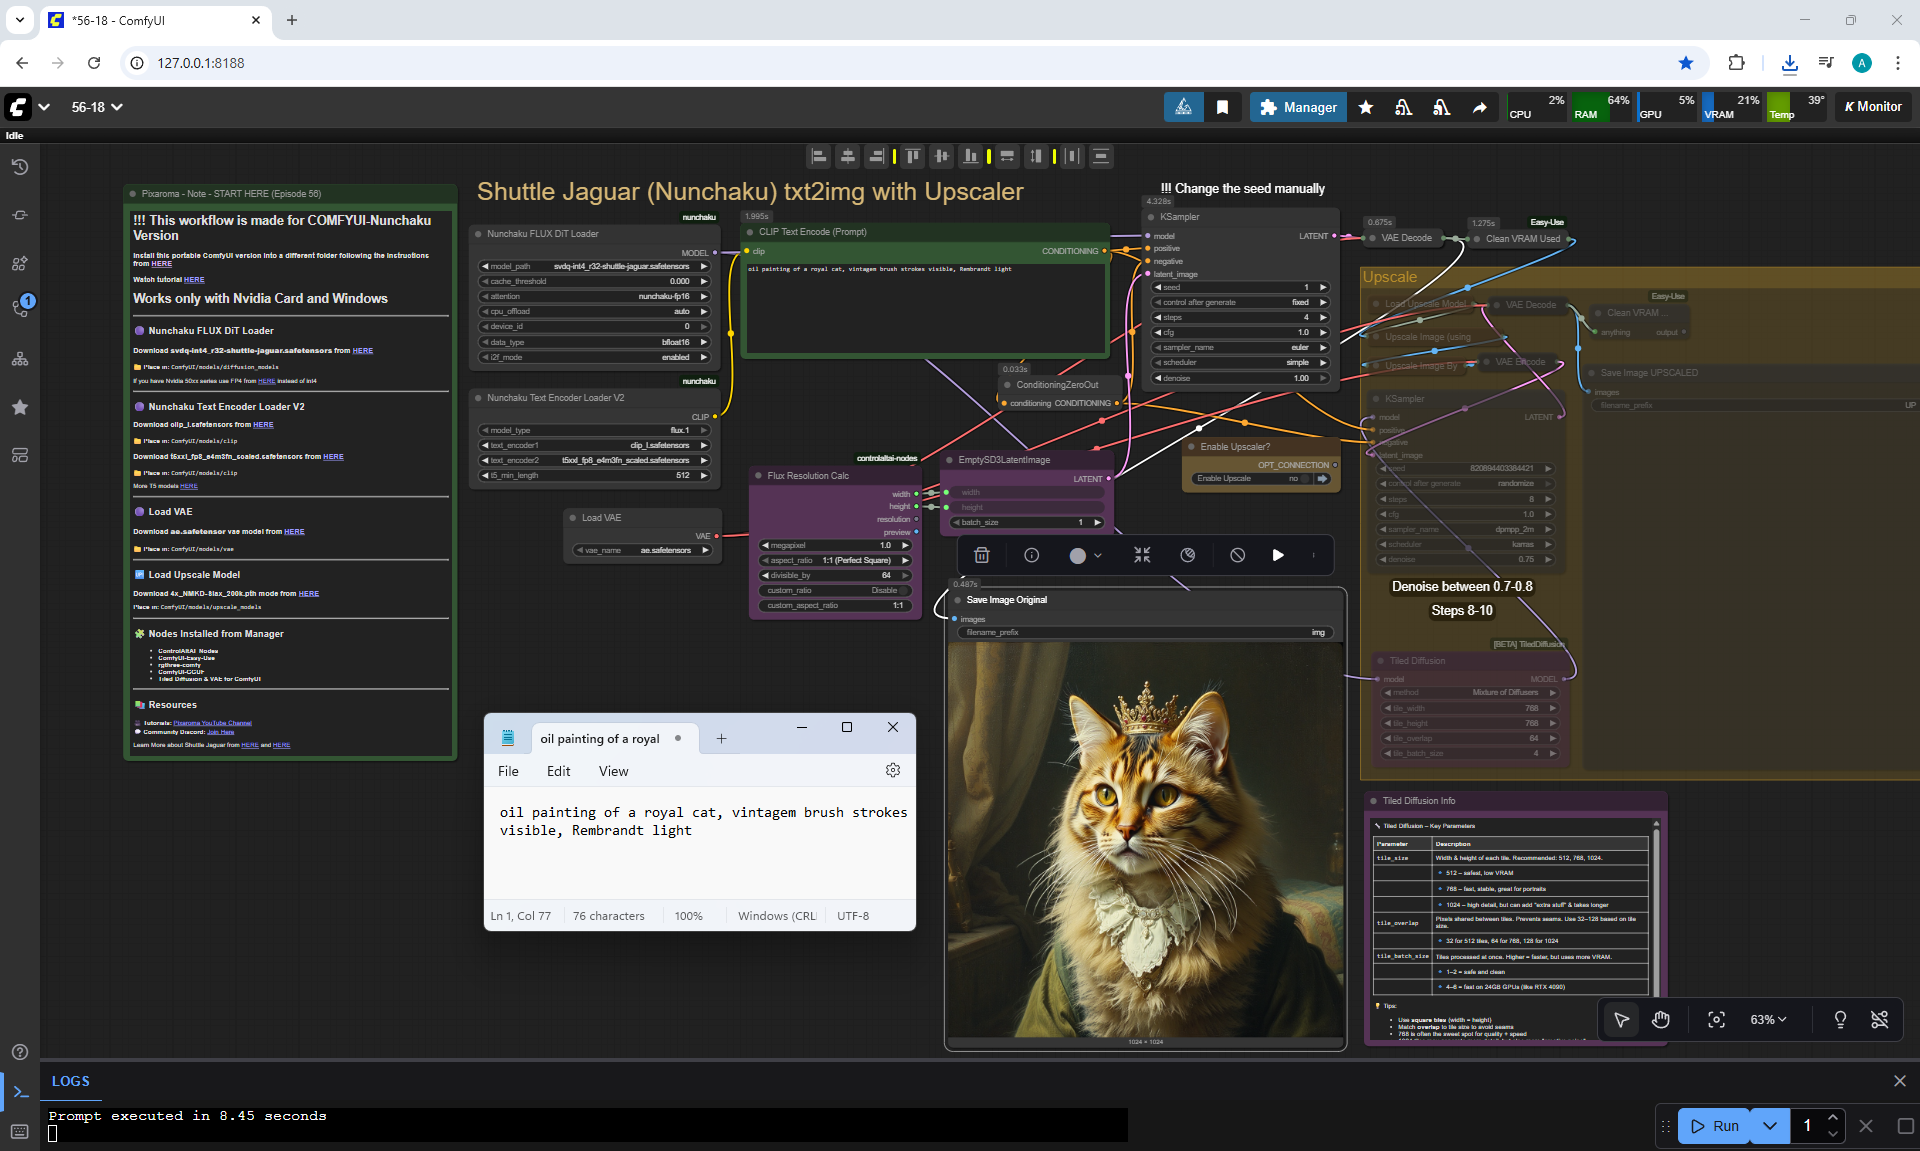
Task: Click the Manager button
Action: coord(1298,107)
